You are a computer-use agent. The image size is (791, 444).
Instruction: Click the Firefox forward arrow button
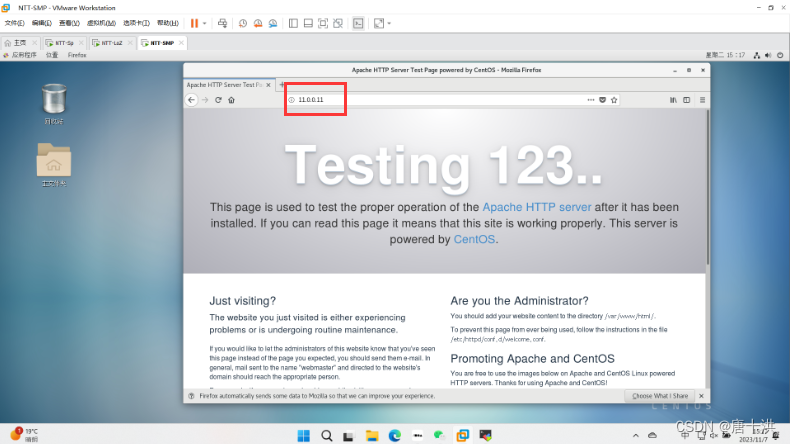[x=205, y=100]
